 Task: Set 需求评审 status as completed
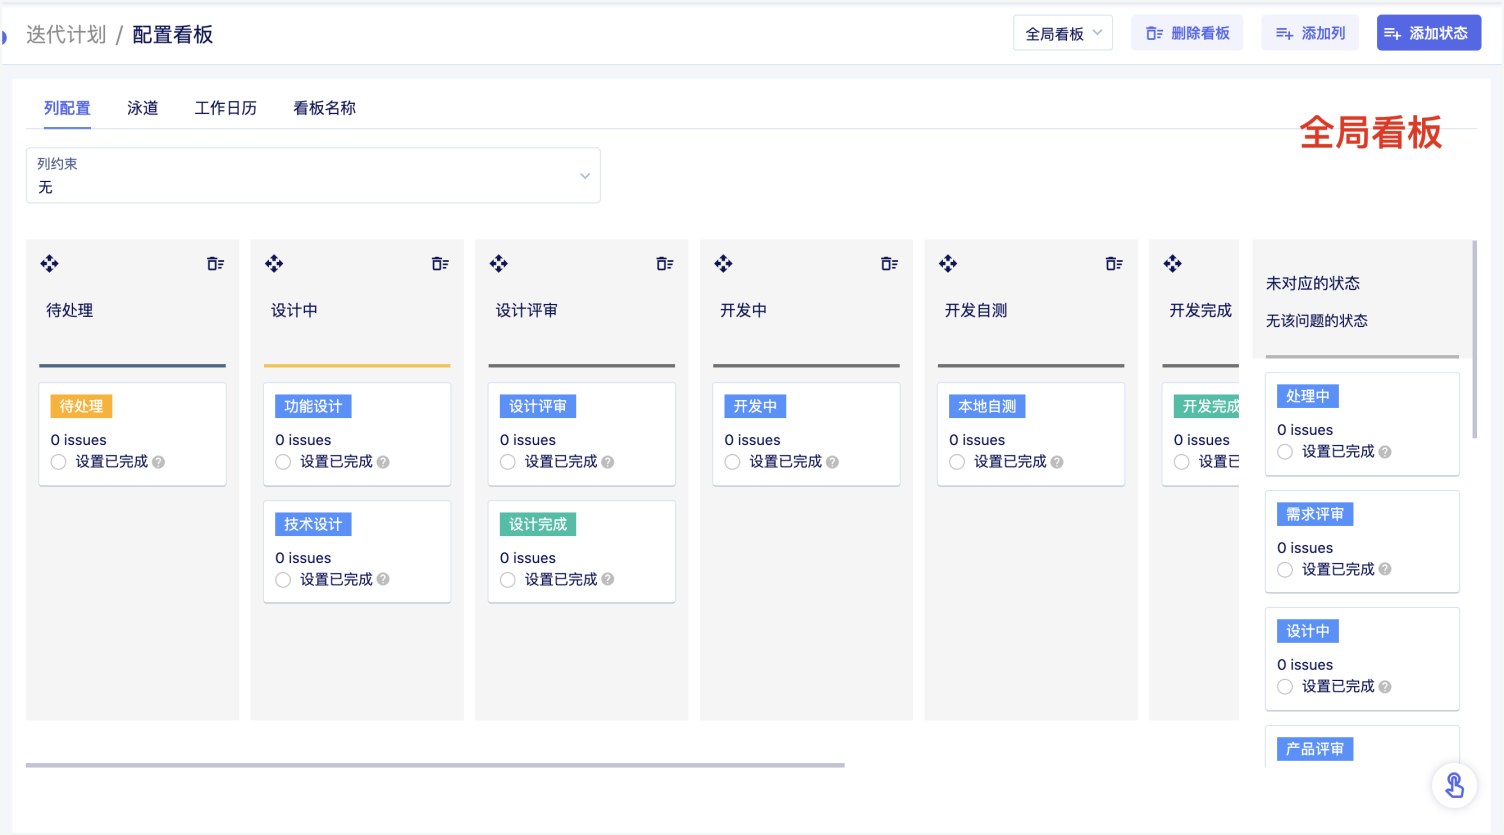[x=1286, y=569]
